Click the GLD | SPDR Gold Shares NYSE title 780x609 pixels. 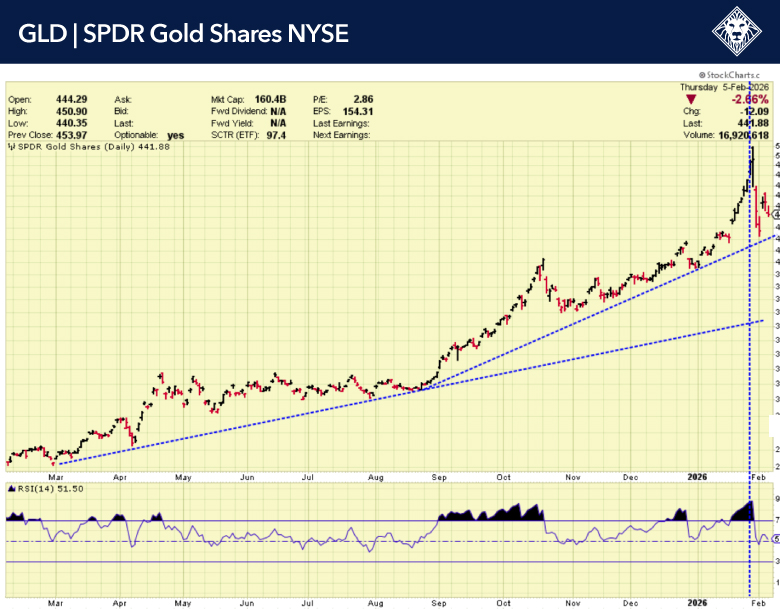click(183, 34)
